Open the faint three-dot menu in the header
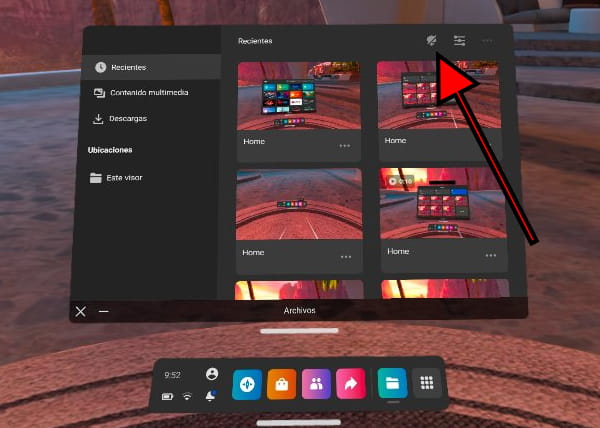 pos(487,41)
